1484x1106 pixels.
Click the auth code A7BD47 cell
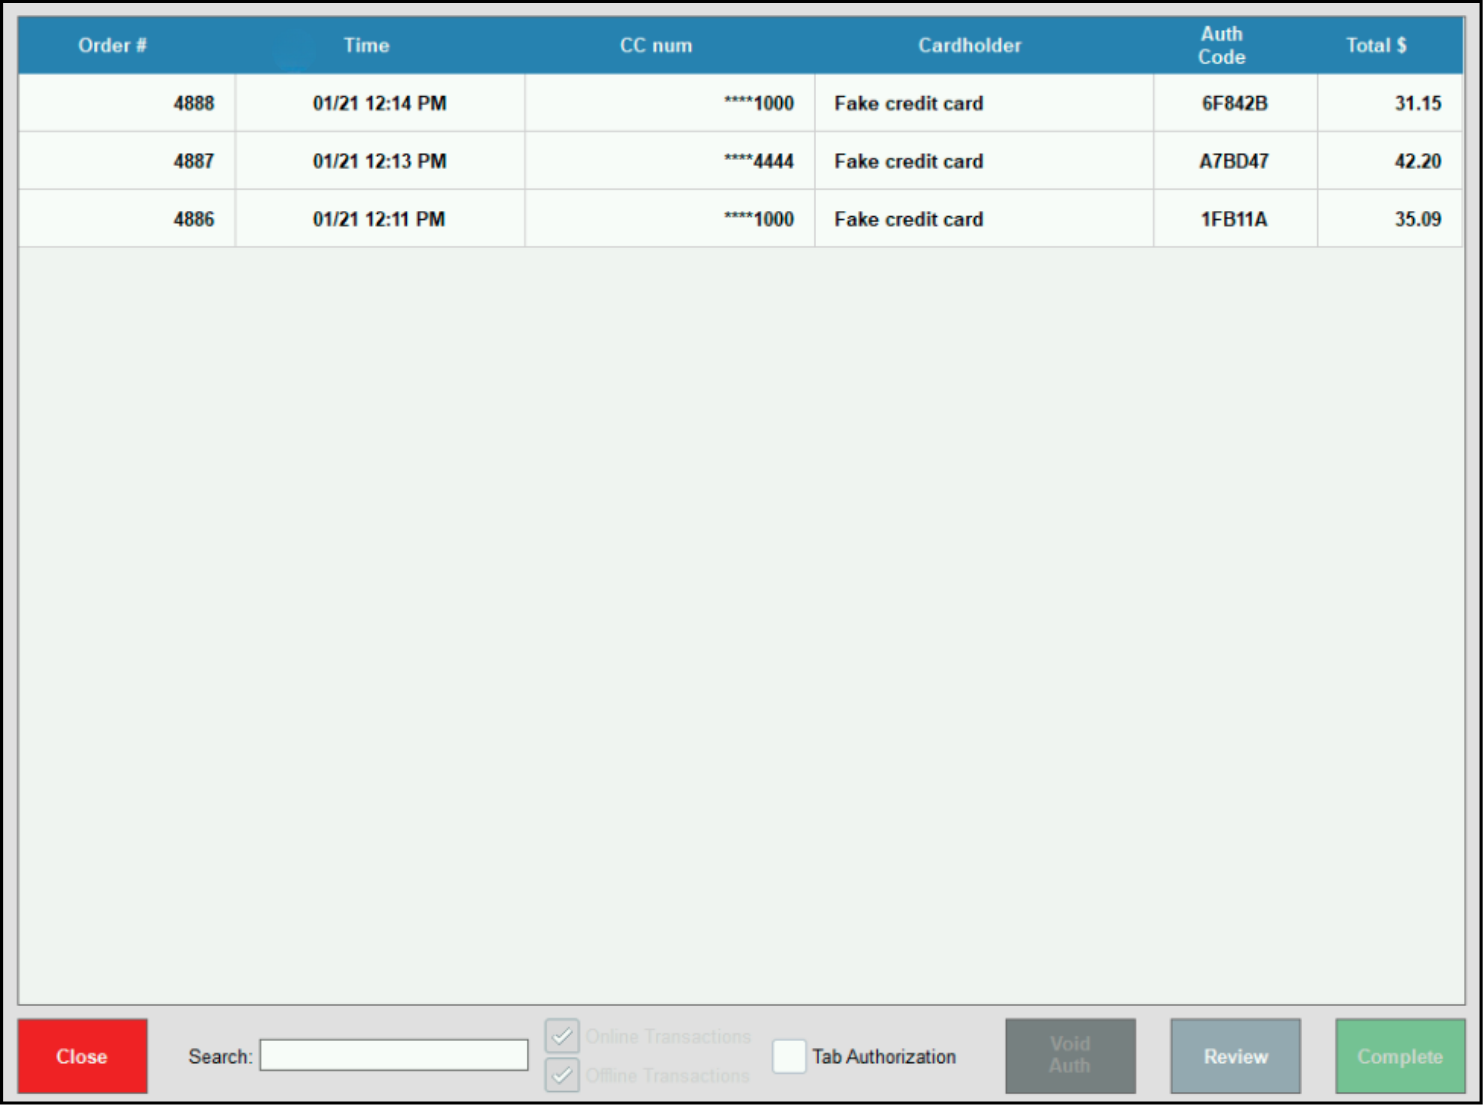(1233, 161)
